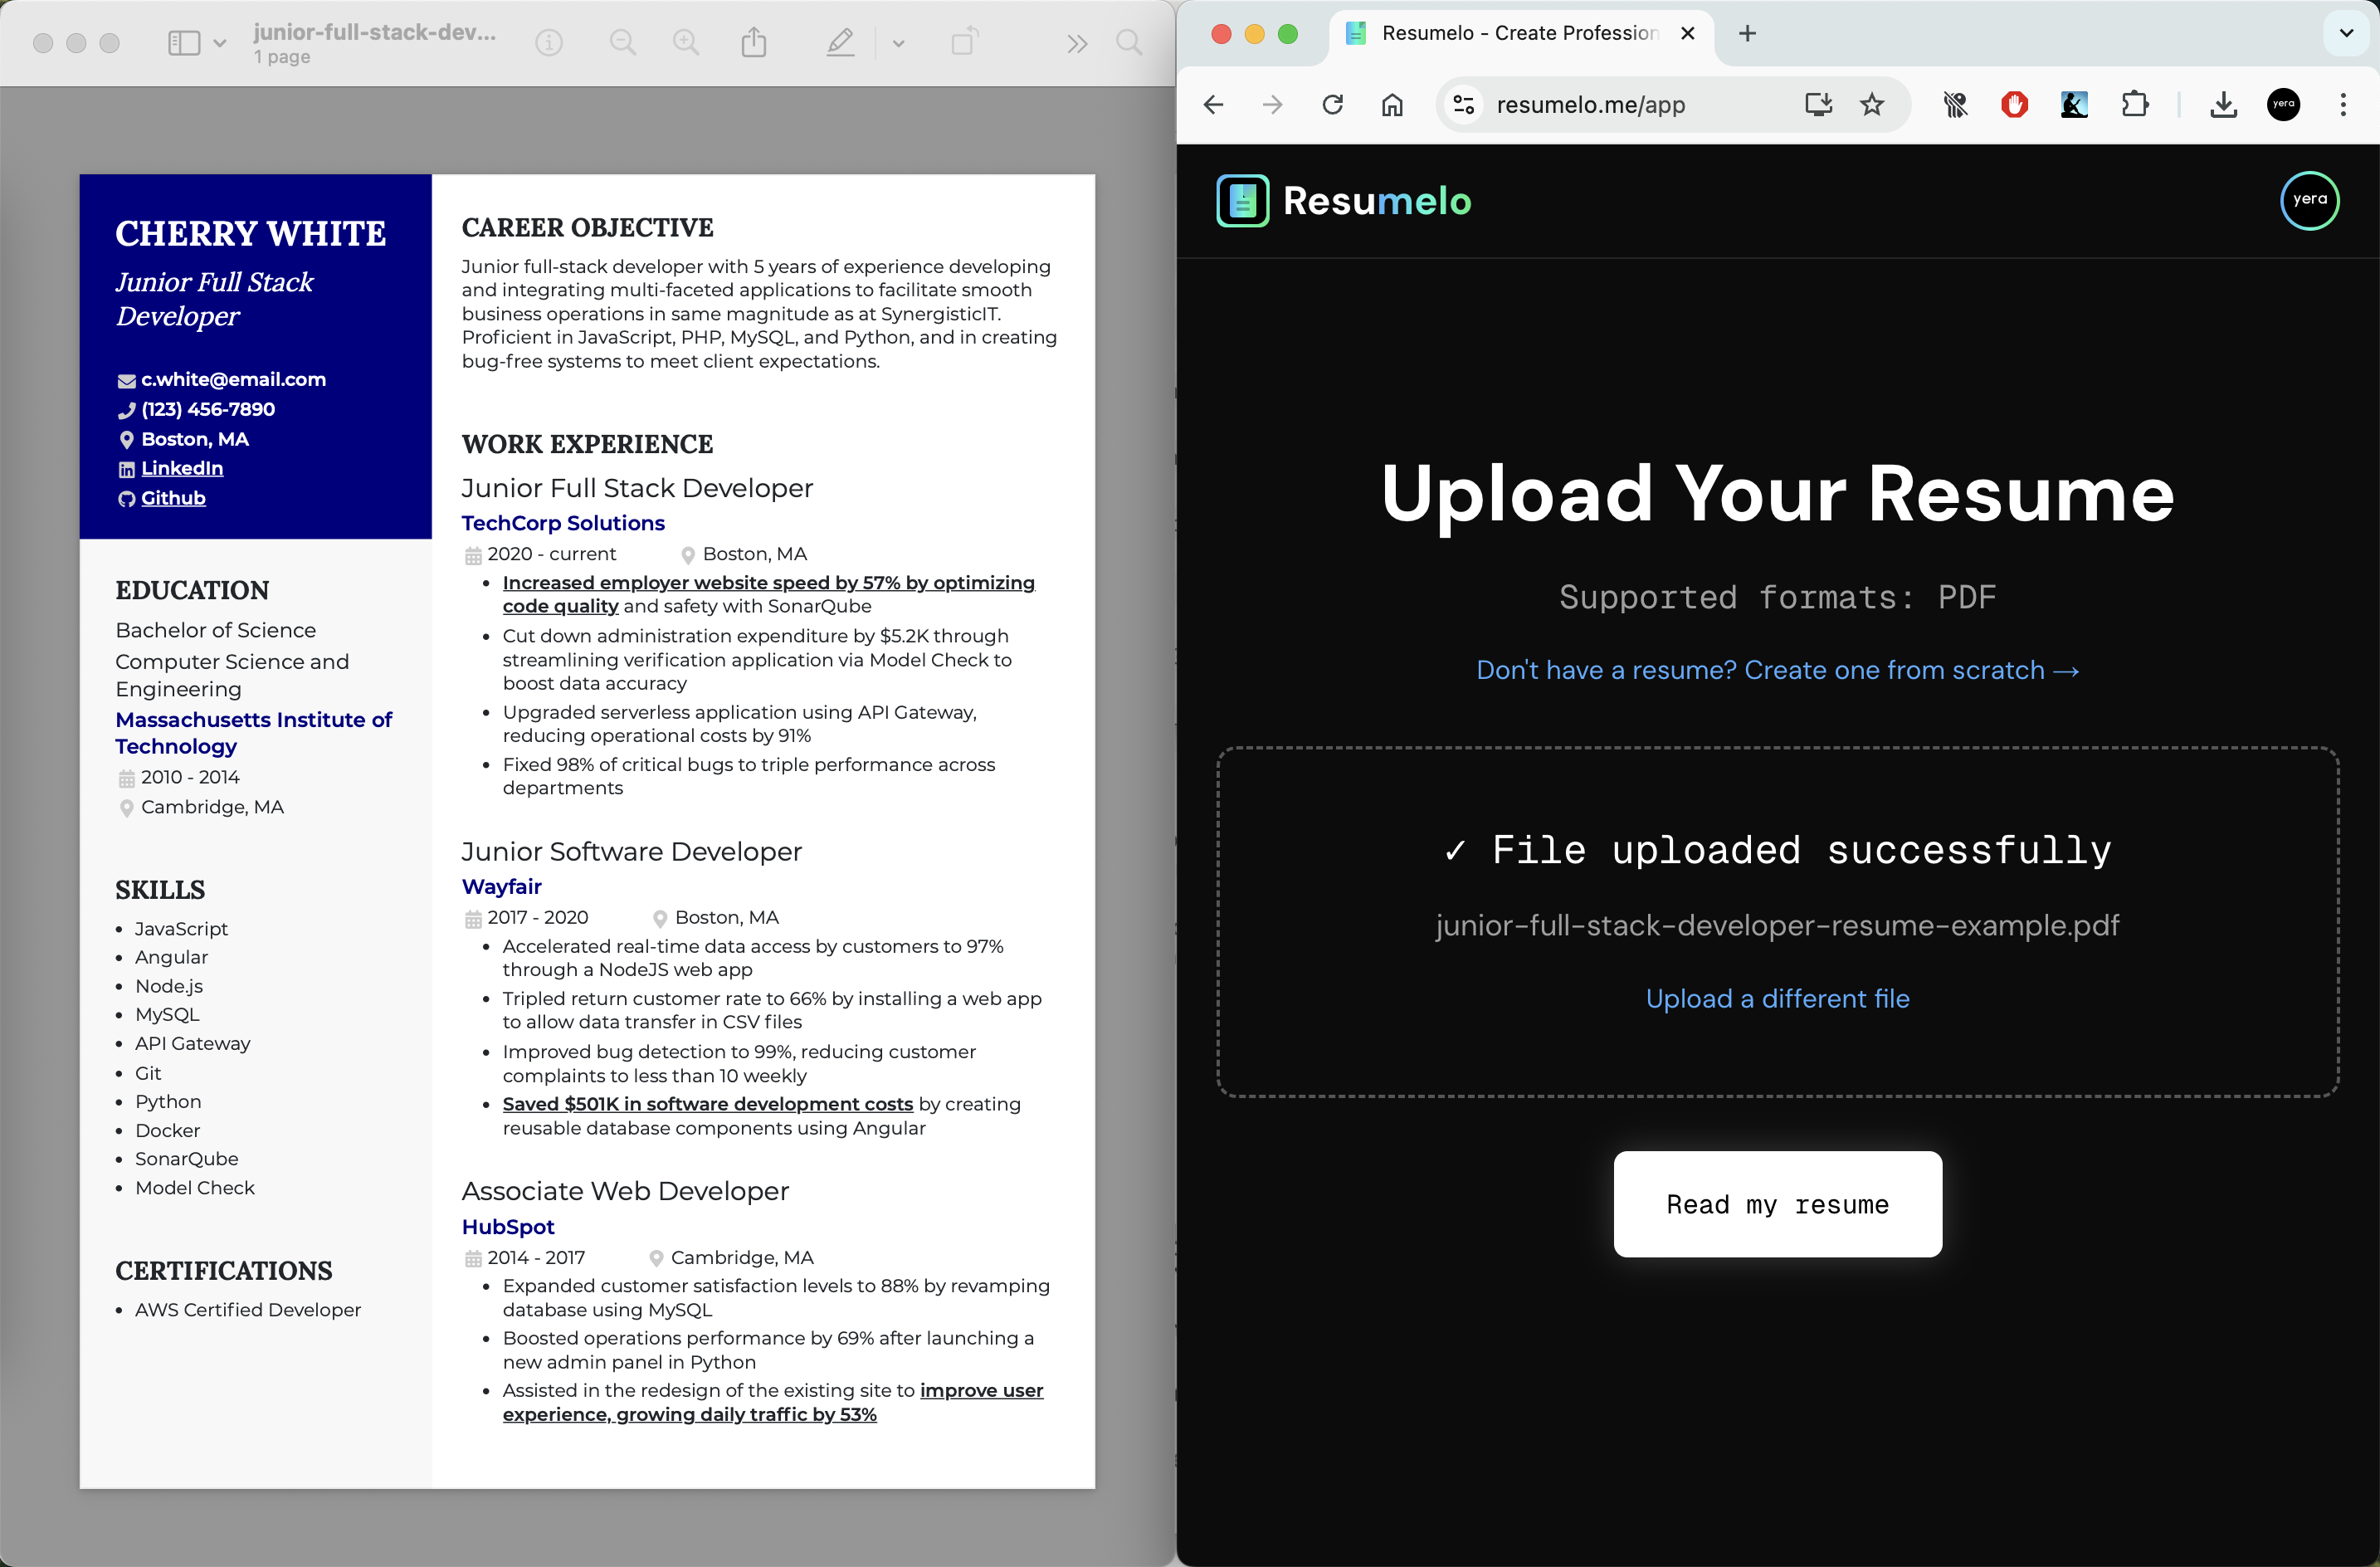Reload the Resumelo page

1333,104
